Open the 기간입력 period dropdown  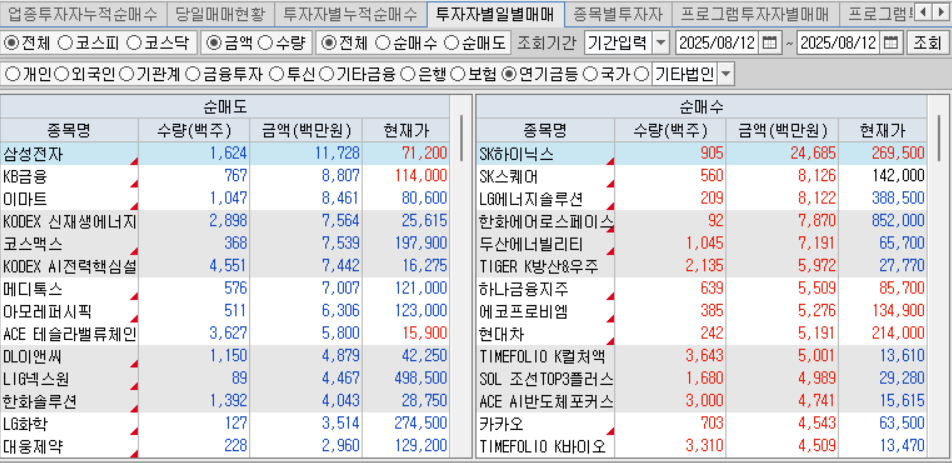(x=661, y=43)
